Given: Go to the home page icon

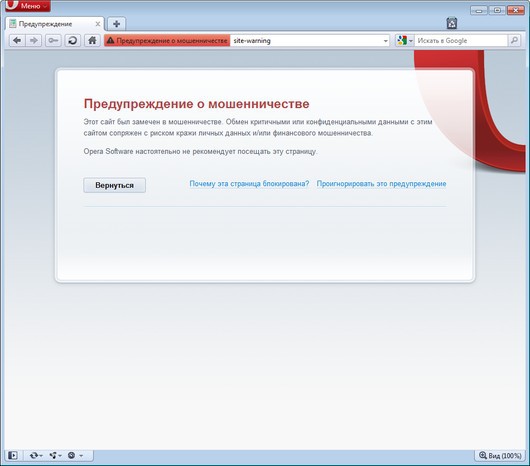Looking at the screenshot, I should point(92,41).
